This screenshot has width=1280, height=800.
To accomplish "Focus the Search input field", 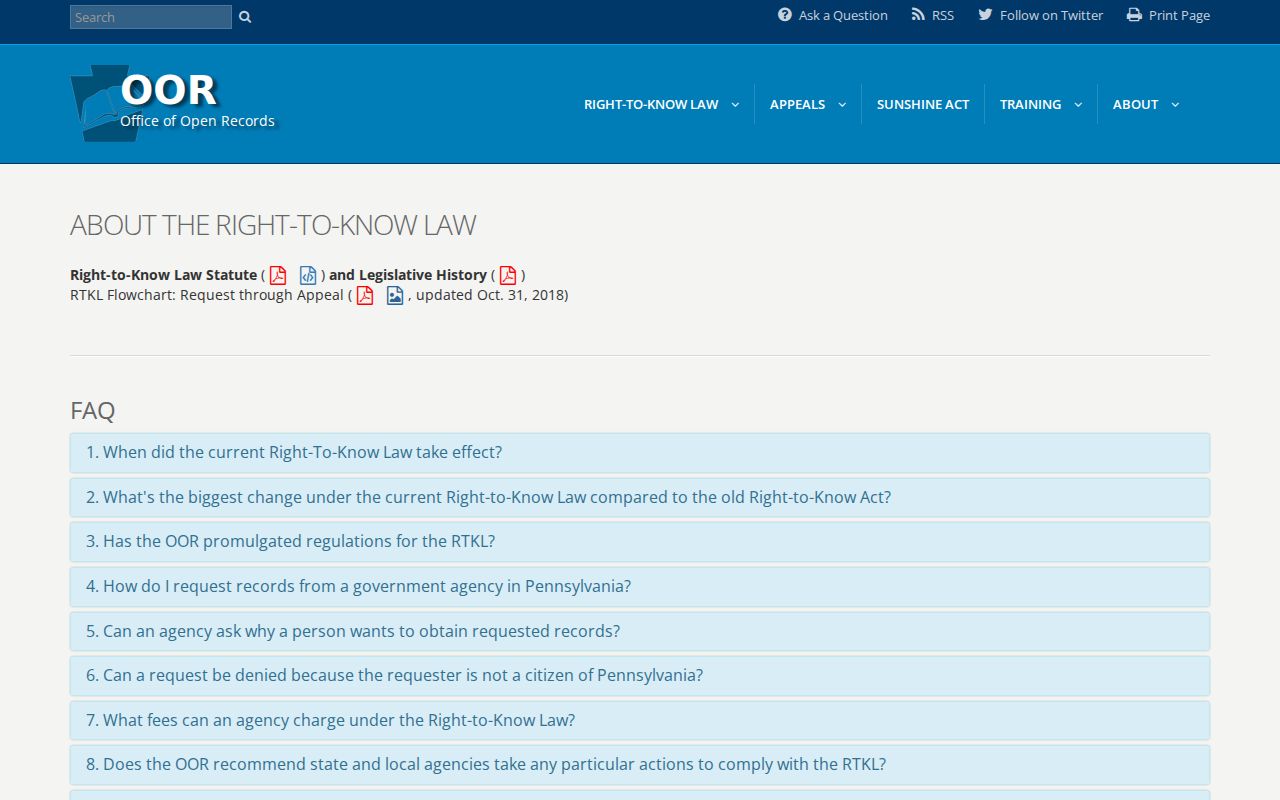I will pyautogui.click(x=151, y=17).
